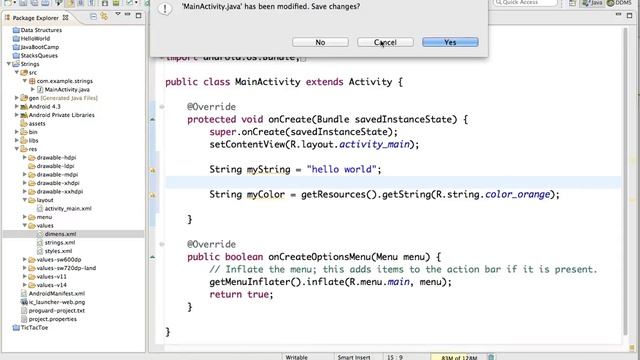Image resolution: width=640 pixels, height=360 pixels.
Task: Click the Open Perspective icon
Action: [572, 3]
